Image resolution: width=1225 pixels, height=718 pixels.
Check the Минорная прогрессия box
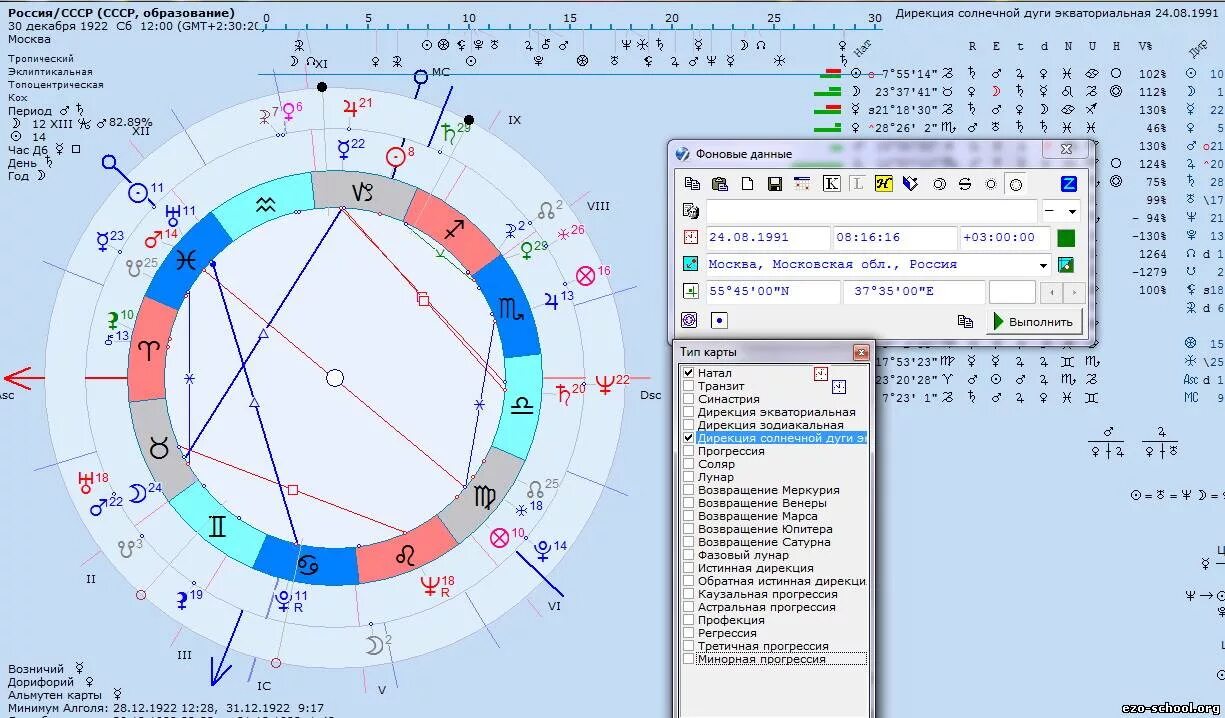688,659
